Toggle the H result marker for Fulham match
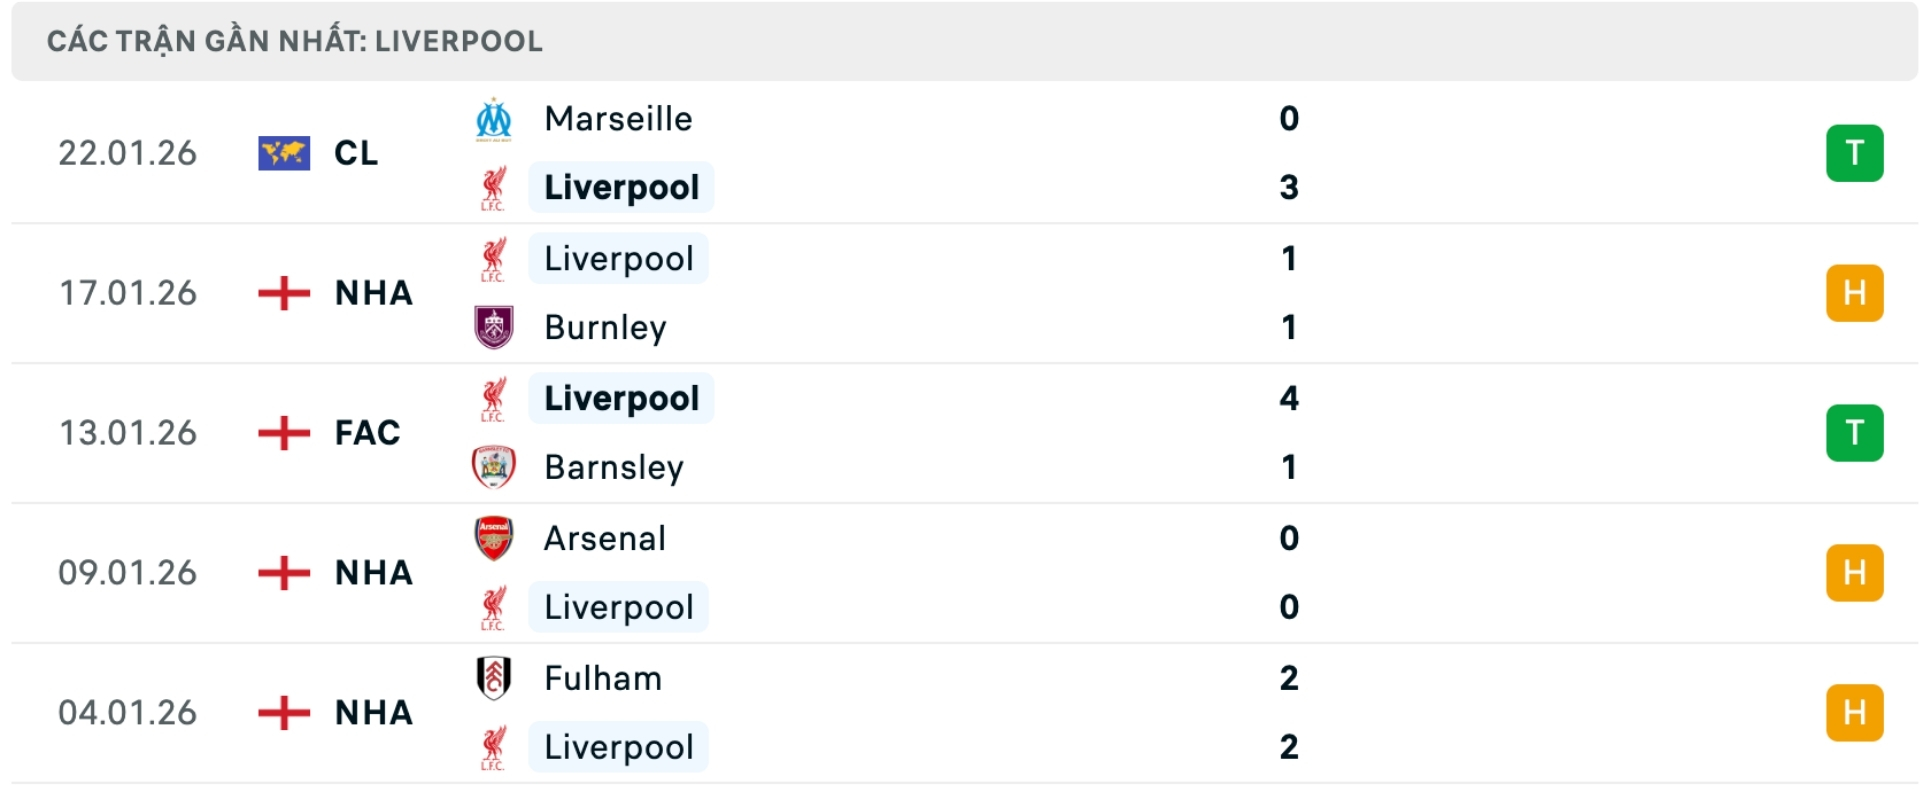This screenshot has width=1920, height=792. click(x=1856, y=712)
